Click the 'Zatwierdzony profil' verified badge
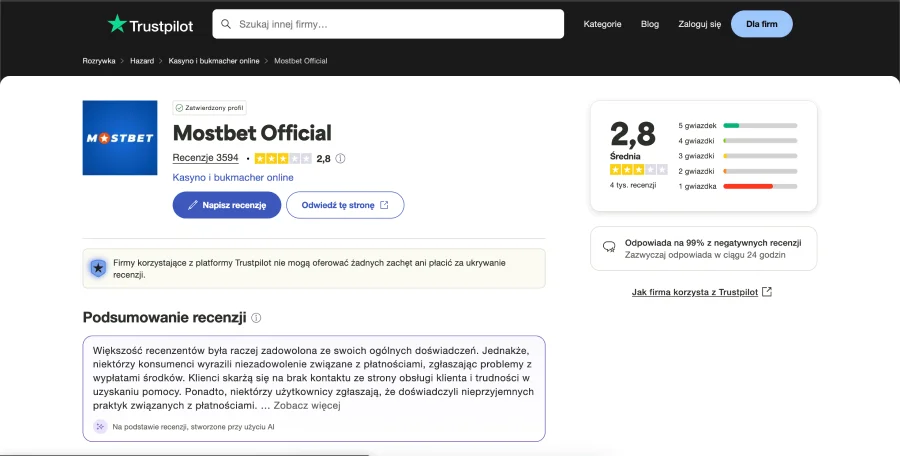This screenshot has width=900, height=456. (210, 108)
